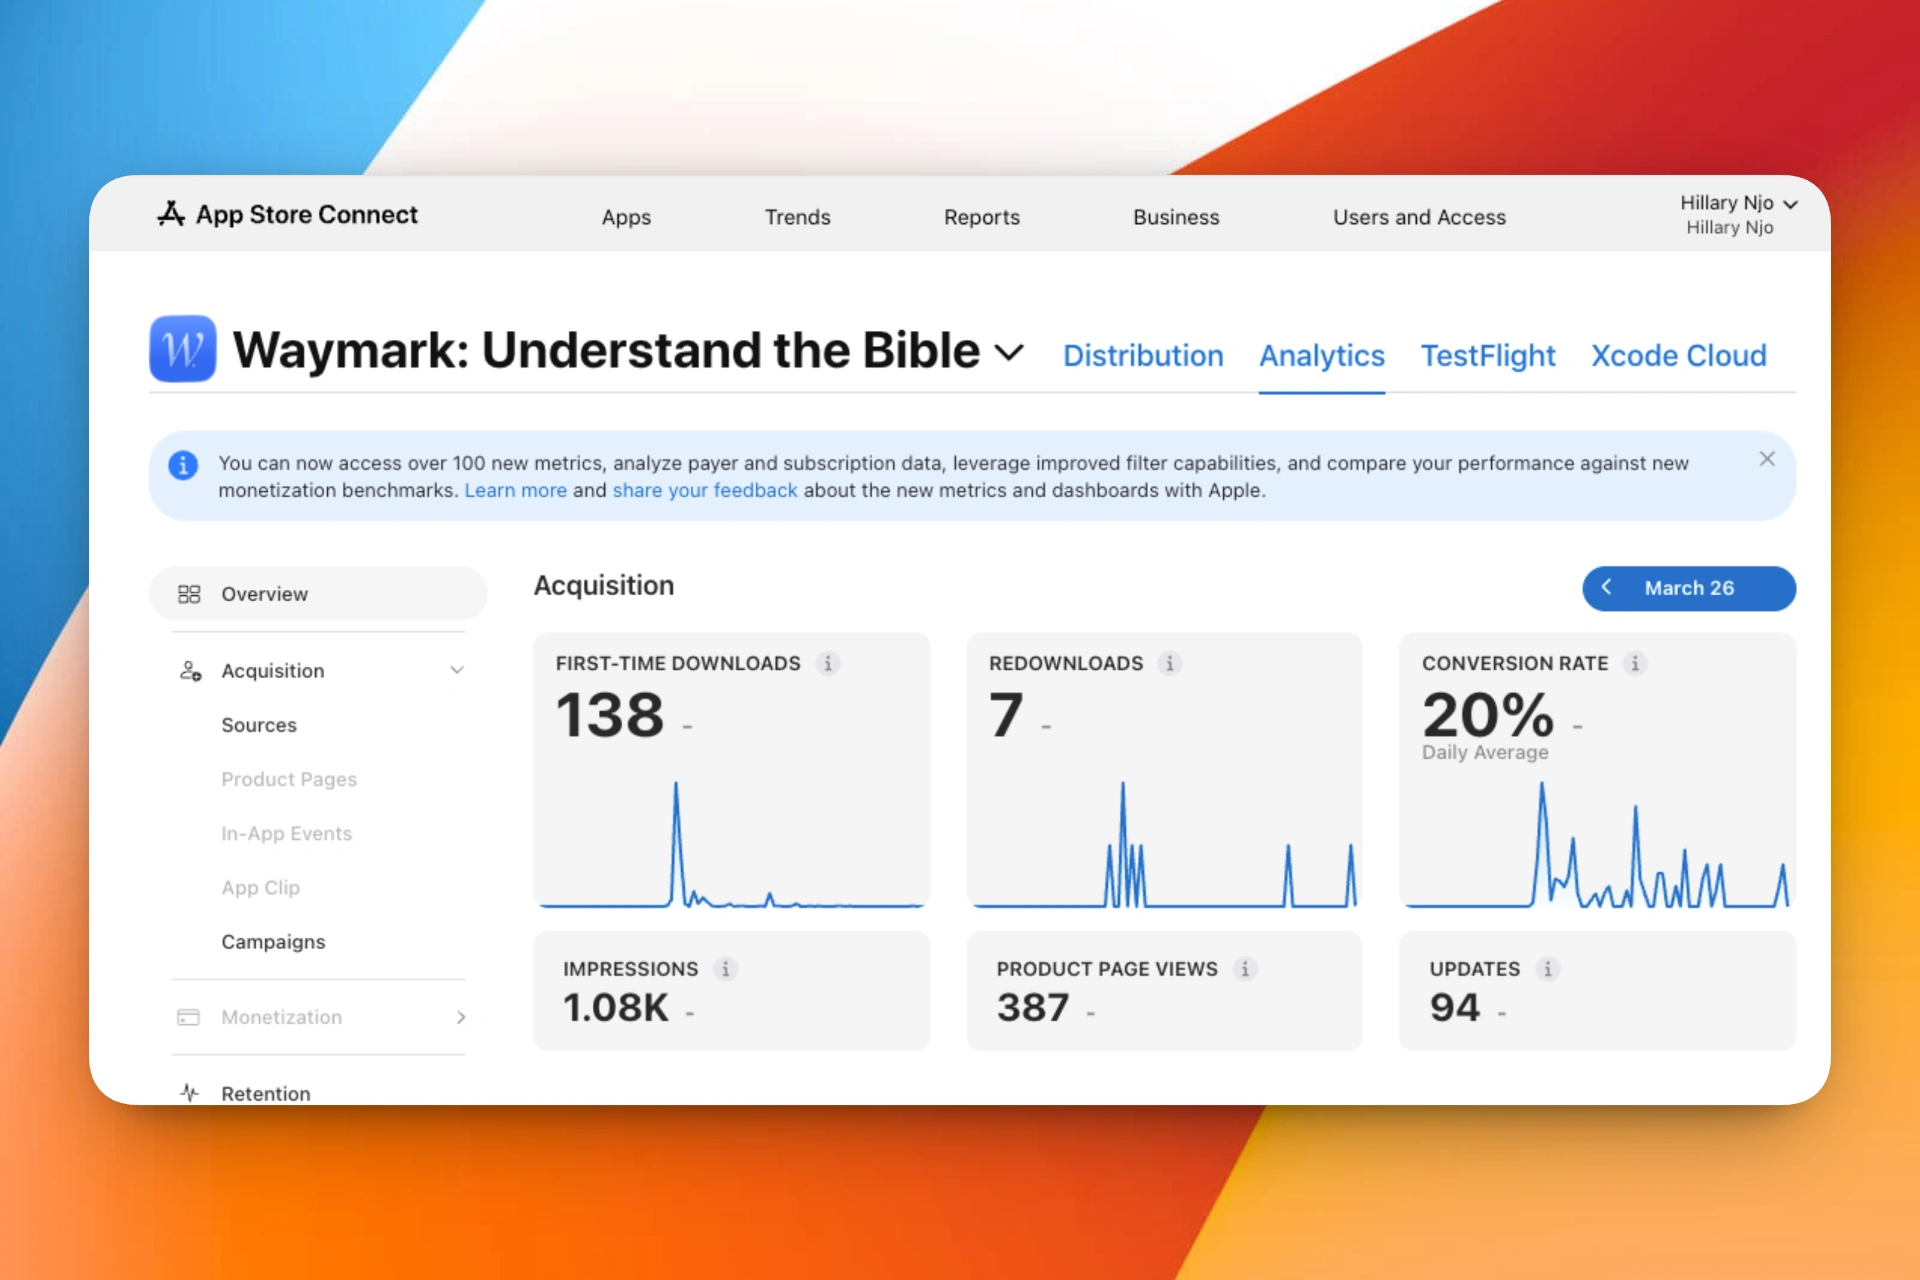This screenshot has height=1280, width=1920.
Task: Go to previous date with March 26 arrow
Action: [x=1606, y=588]
